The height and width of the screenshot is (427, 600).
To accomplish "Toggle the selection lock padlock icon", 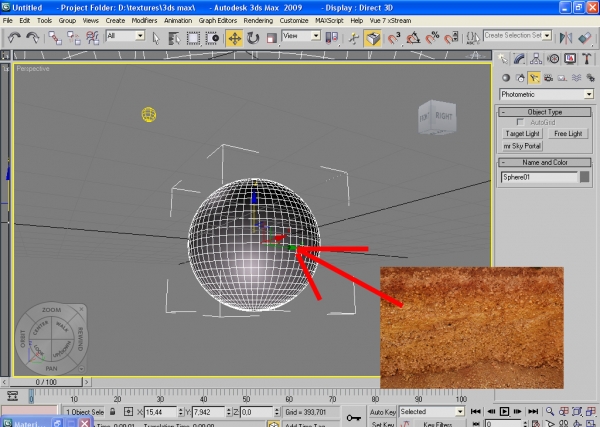I will click(x=112, y=412).
